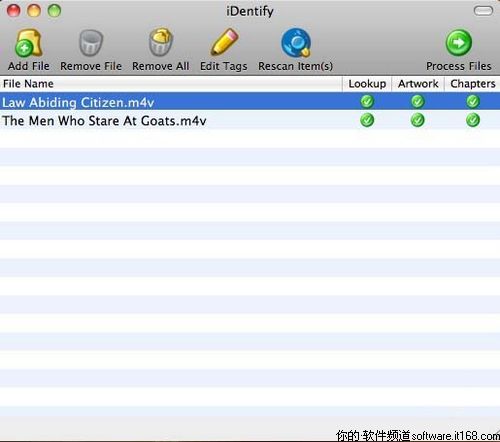Start Process Files with the green arrow

(x=459, y=43)
